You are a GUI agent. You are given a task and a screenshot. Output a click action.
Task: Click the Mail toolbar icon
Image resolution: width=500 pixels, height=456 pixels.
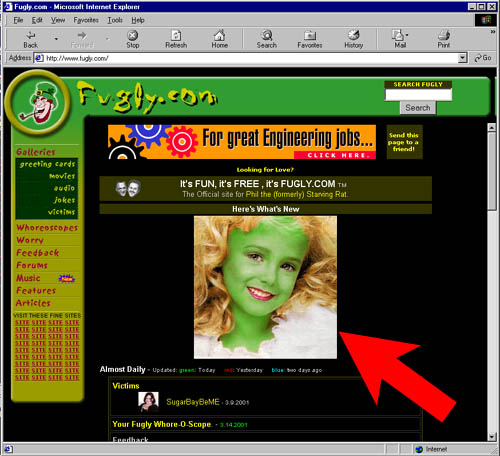point(398,35)
